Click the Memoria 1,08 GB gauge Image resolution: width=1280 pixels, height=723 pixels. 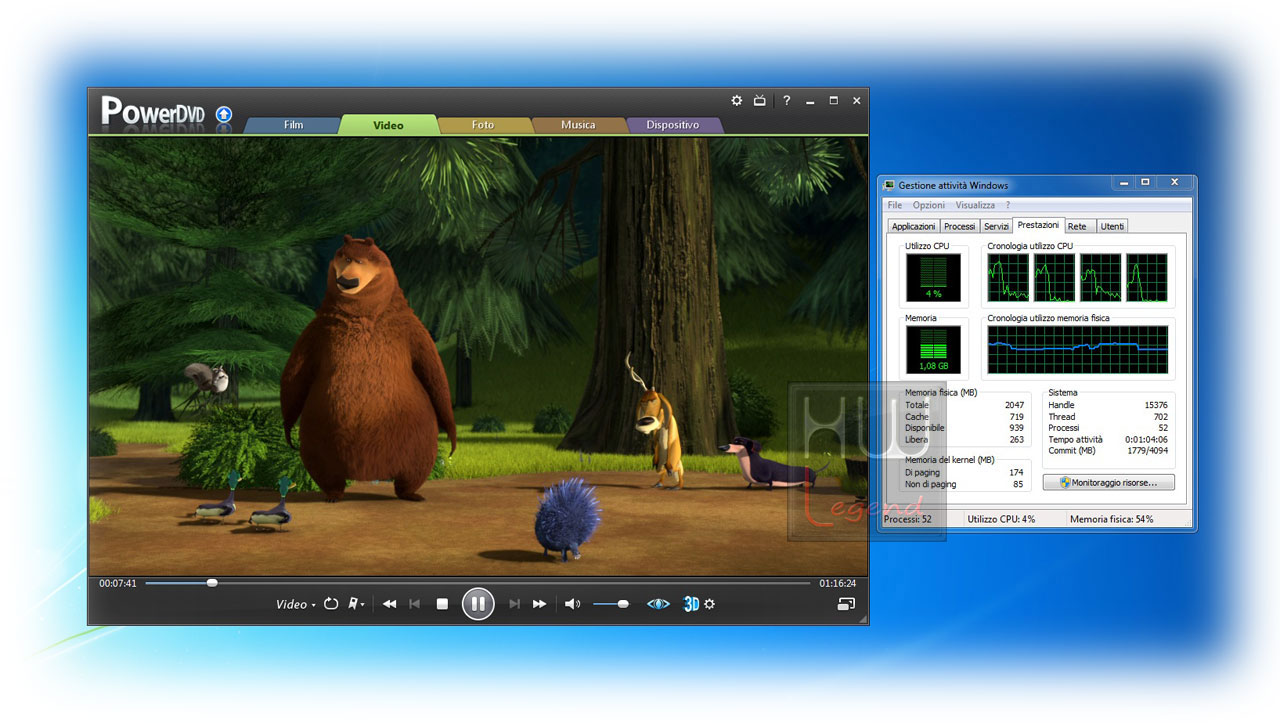tap(933, 350)
